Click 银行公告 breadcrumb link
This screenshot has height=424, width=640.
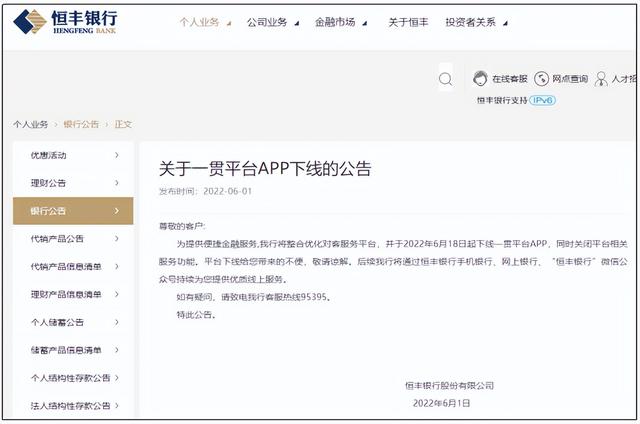coord(81,124)
